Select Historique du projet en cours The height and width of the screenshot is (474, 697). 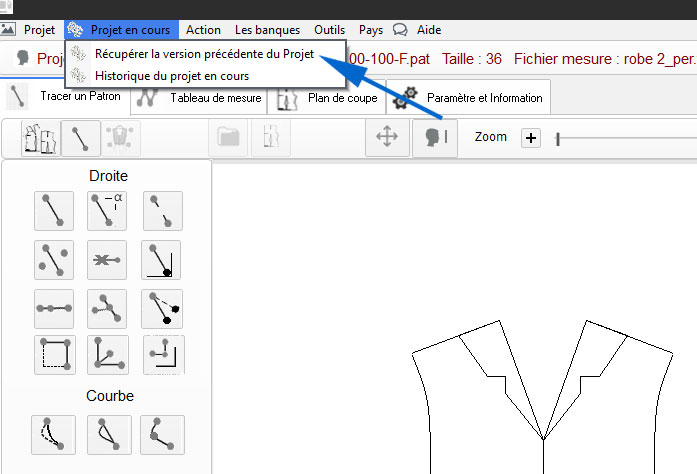pyautogui.click(x=171, y=75)
